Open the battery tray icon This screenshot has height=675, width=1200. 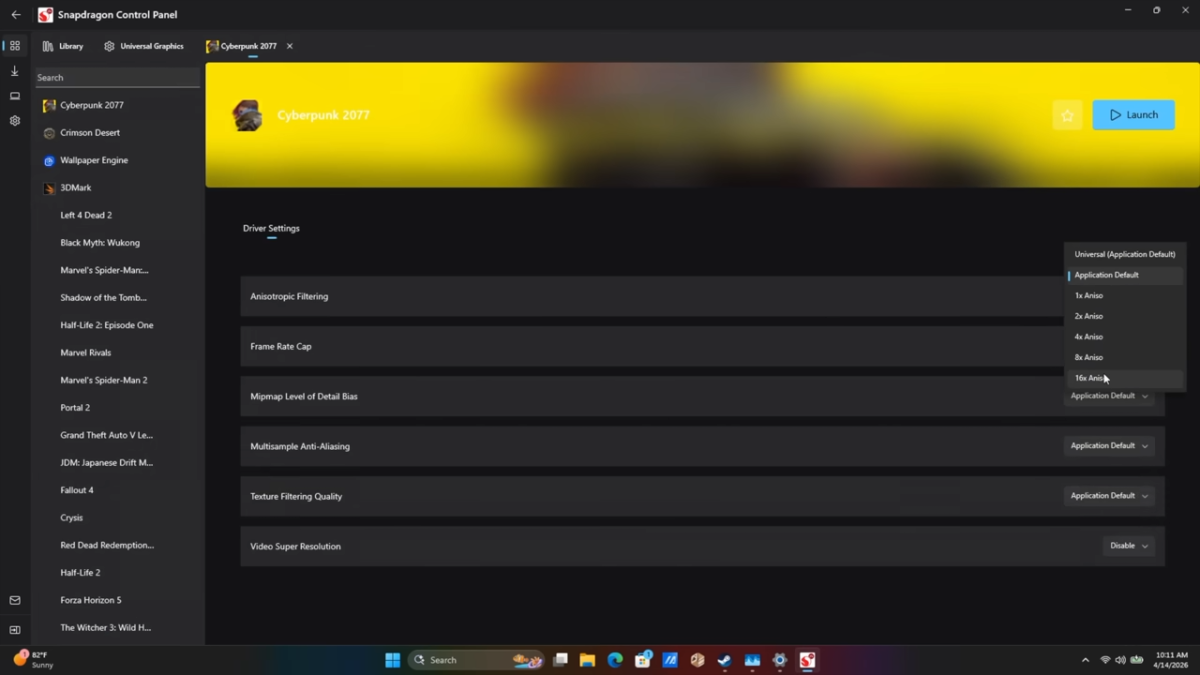[x=1137, y=660]
